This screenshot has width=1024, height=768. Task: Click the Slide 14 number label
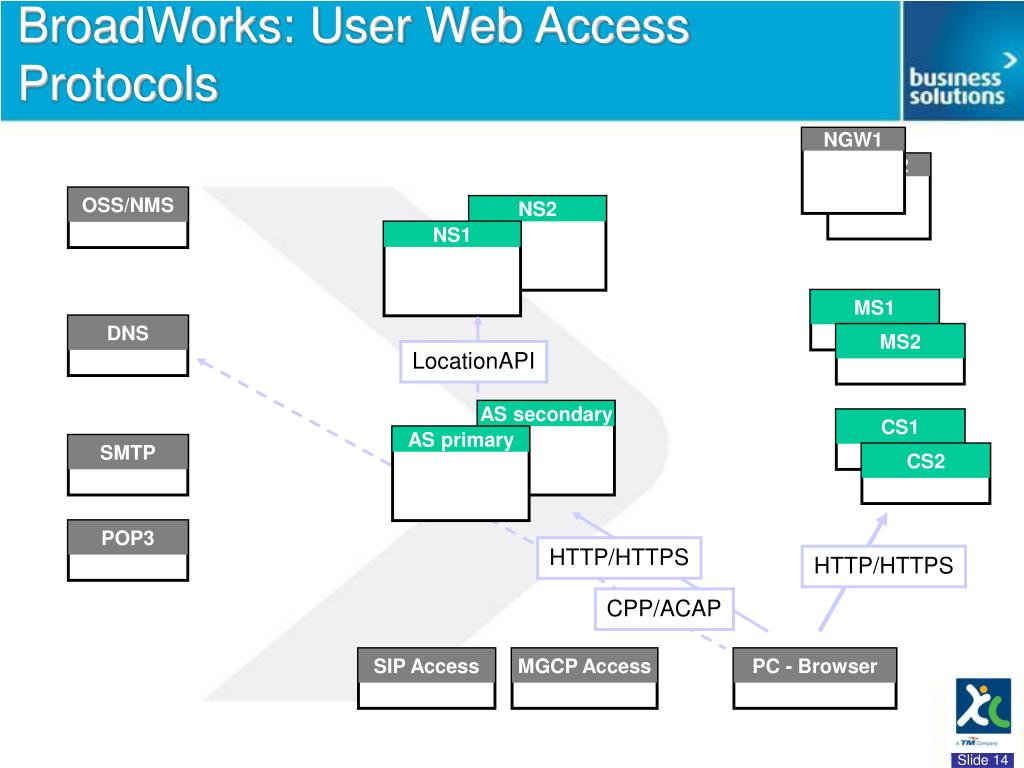(x=984, y=760)
